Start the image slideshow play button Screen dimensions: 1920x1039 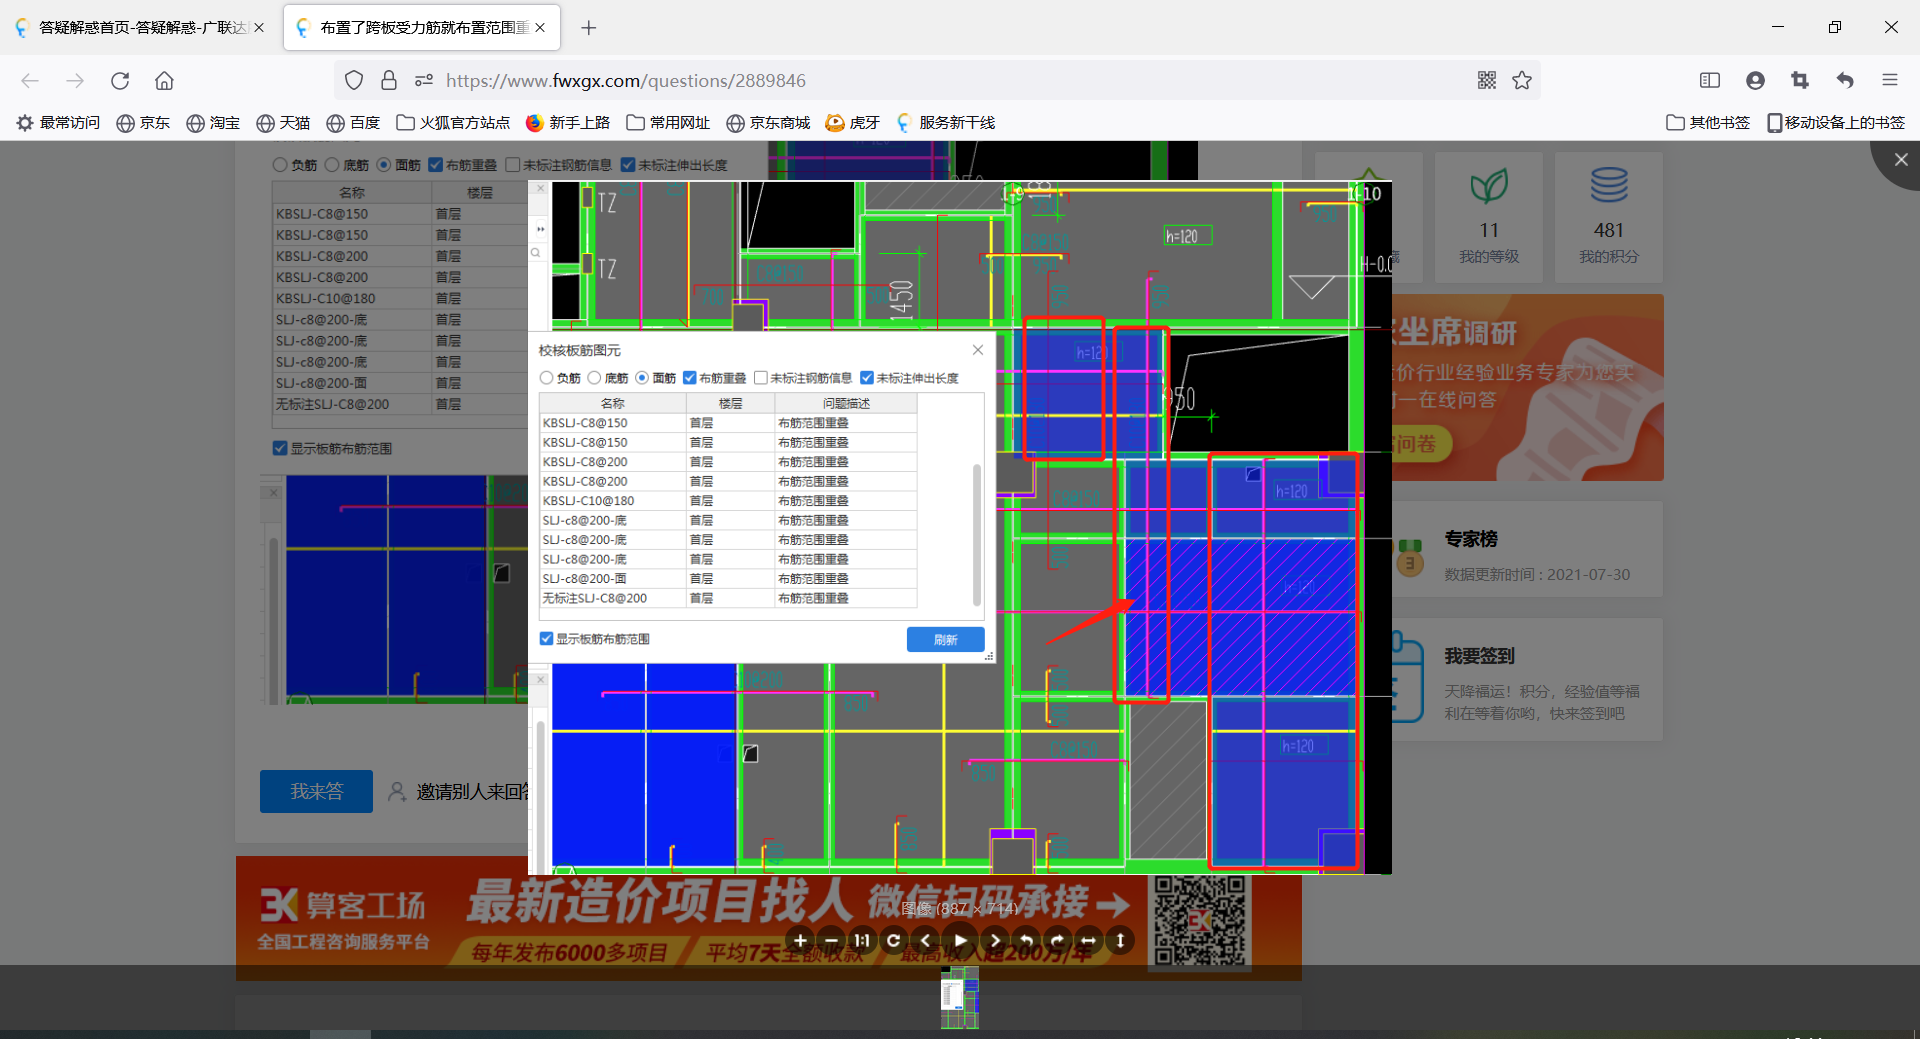tap(961, 940)
